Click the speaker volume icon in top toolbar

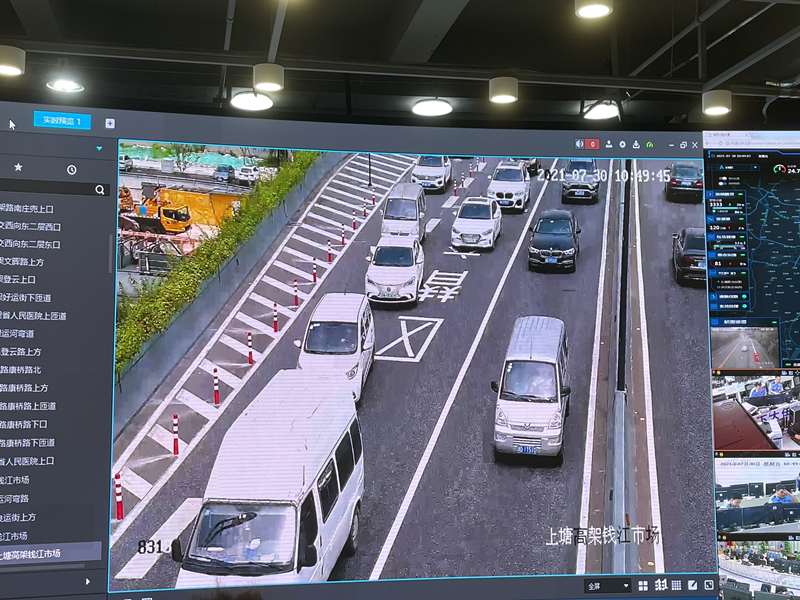(x=579, y=144)
